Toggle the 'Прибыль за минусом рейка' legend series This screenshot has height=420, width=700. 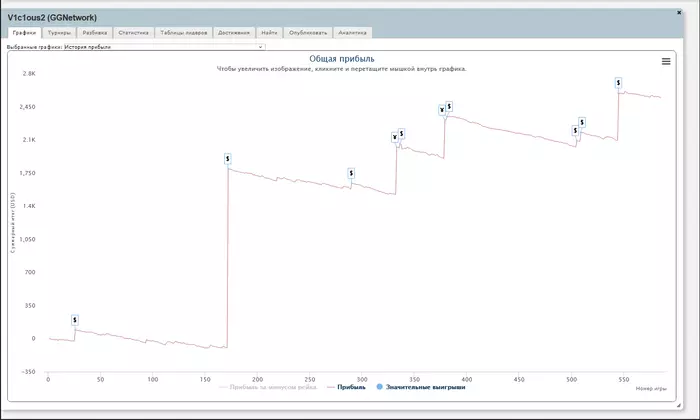268,387
